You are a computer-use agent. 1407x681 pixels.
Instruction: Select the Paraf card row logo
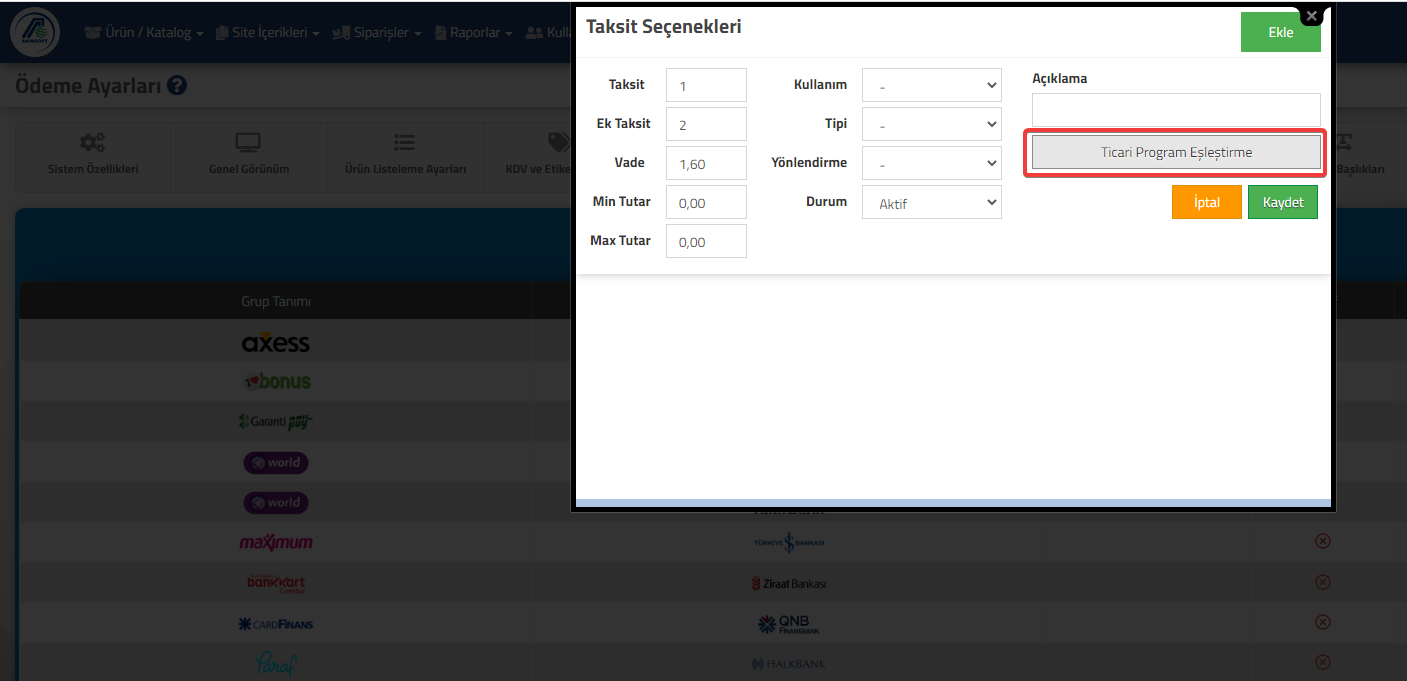[276, 664]
